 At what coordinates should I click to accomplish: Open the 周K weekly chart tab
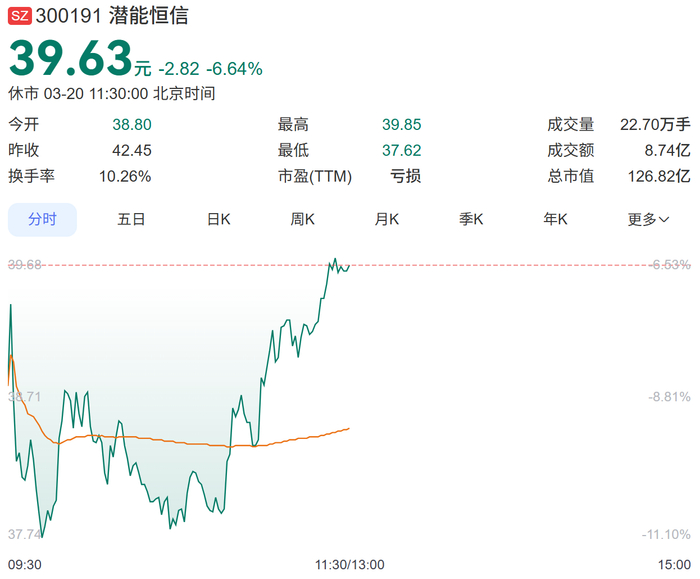pos(302,220)
